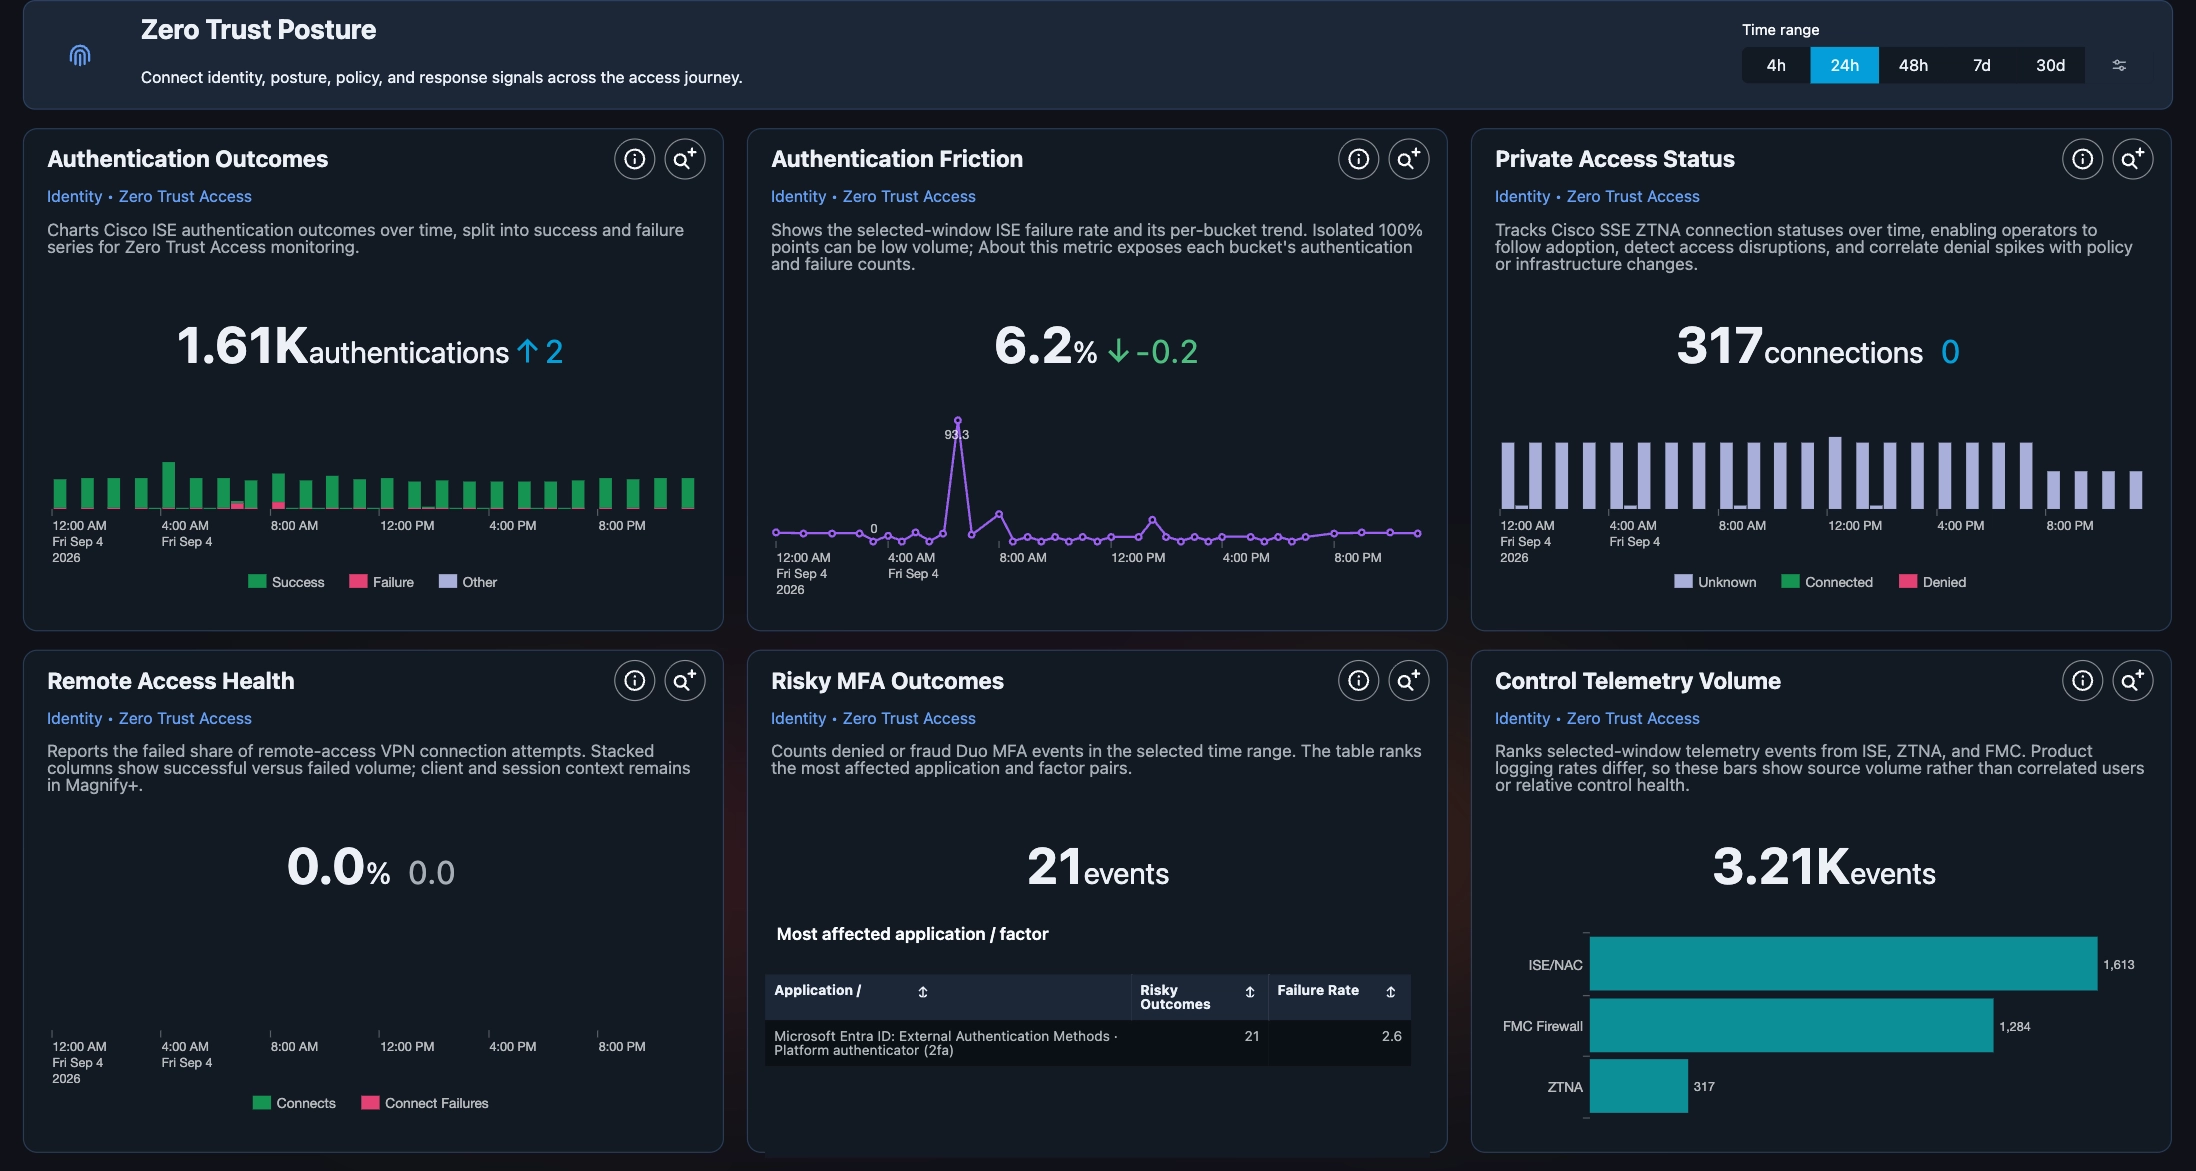The width and height of the screenshot is (2196, 1171).
Task: Click the Zero Trust fingerprint icon
Action: [x=80, y=55]
